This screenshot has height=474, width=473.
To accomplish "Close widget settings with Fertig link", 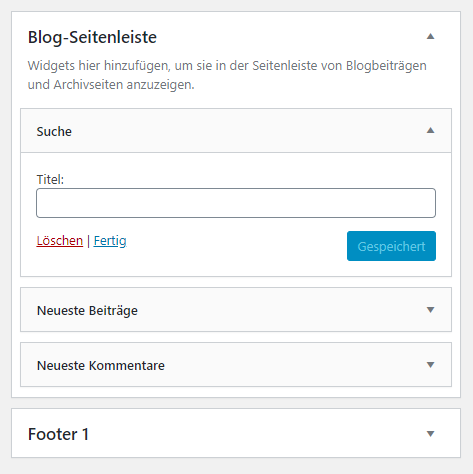I will coord(110,241).
